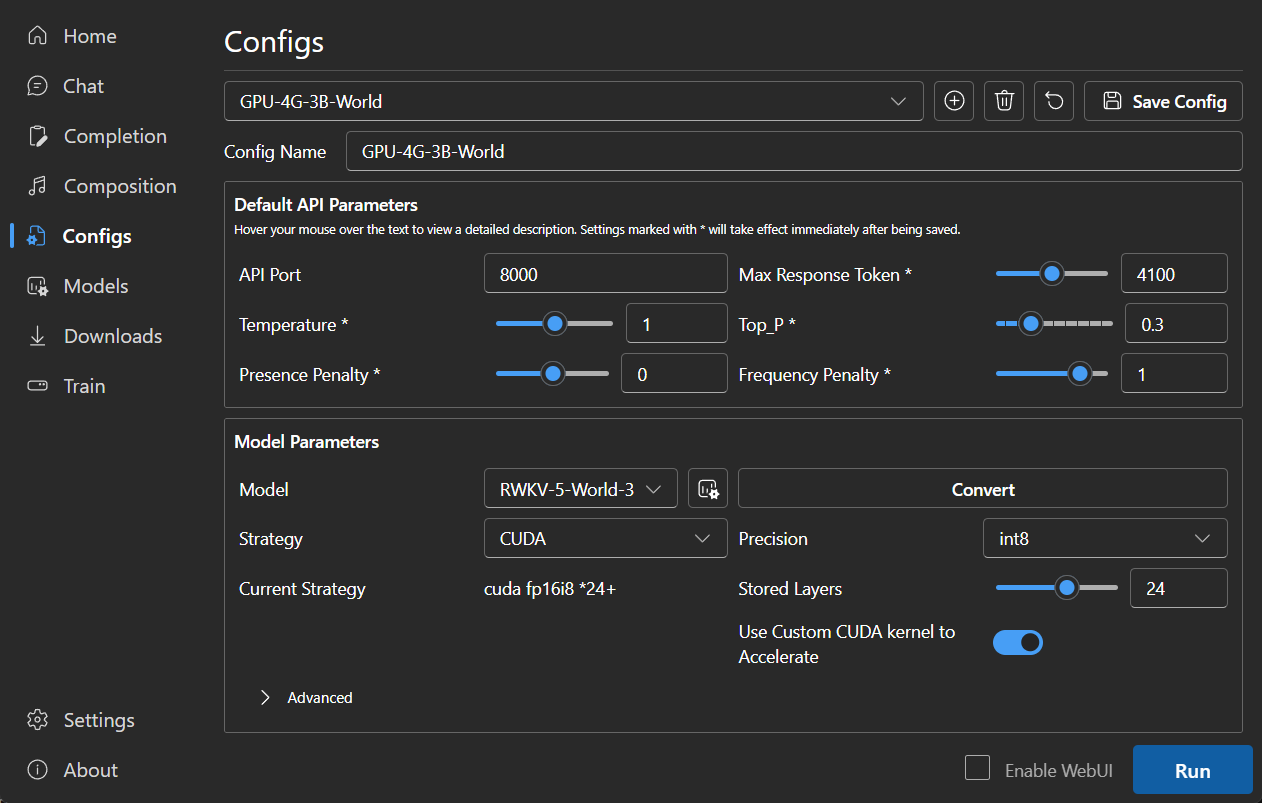
Task: Open the Train page
Action: coord(84,386)
